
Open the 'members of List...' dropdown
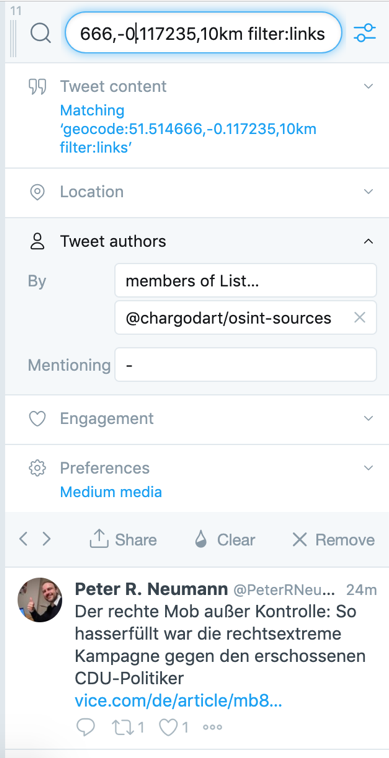(x=245, y=280)
